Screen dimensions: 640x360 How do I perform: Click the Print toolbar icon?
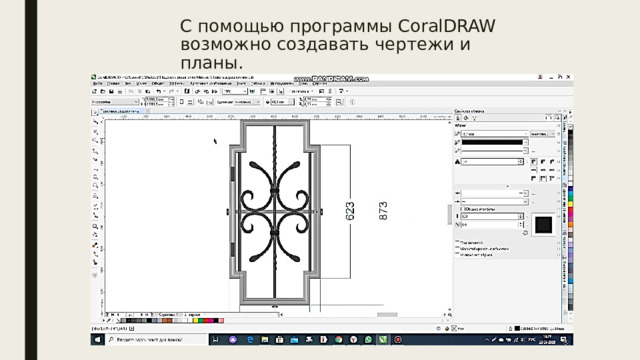120,91
